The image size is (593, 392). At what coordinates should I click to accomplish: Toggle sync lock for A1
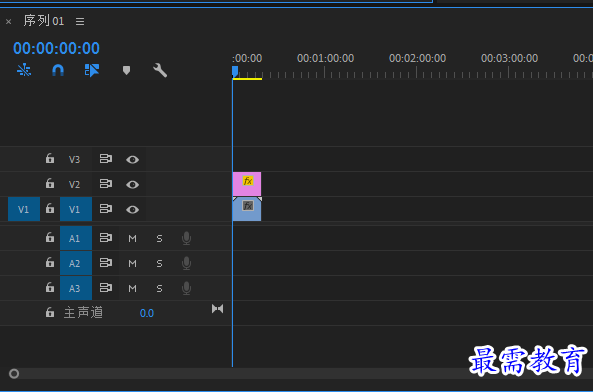tap(106, 238)
